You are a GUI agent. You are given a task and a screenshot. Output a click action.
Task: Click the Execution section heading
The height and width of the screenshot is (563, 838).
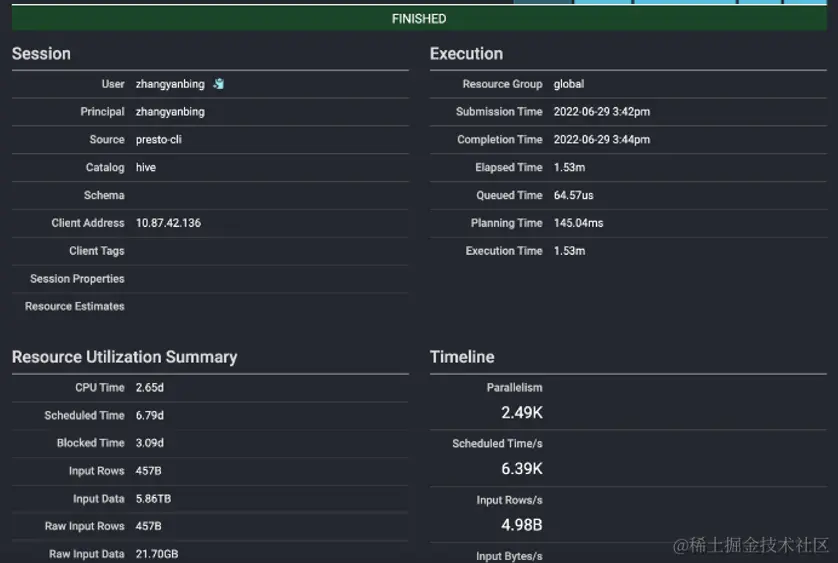click(467, 53)
